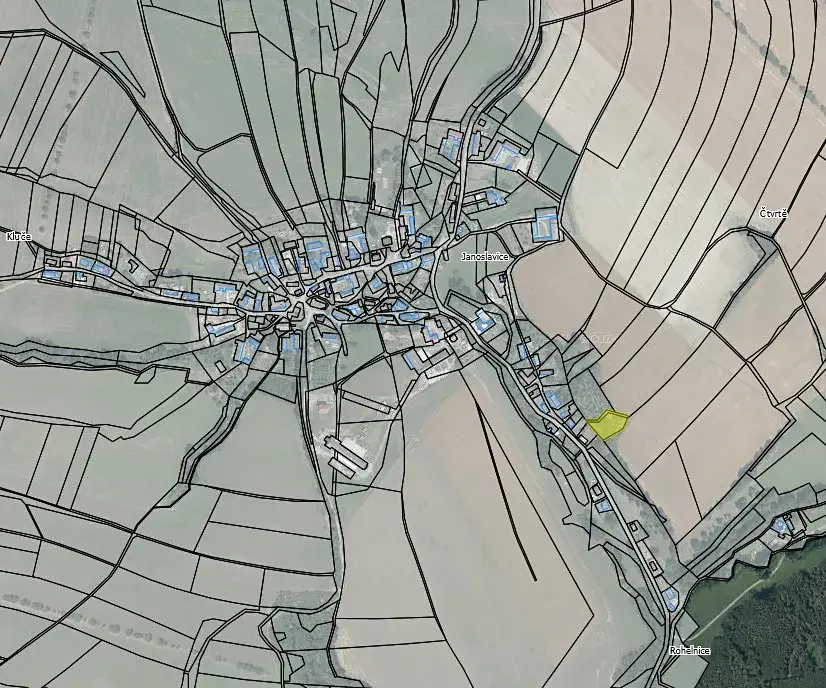This screenshot has width=826, height=688.
Task: Click the red-roofed house south of village center
Action: (x=320, y=405)
